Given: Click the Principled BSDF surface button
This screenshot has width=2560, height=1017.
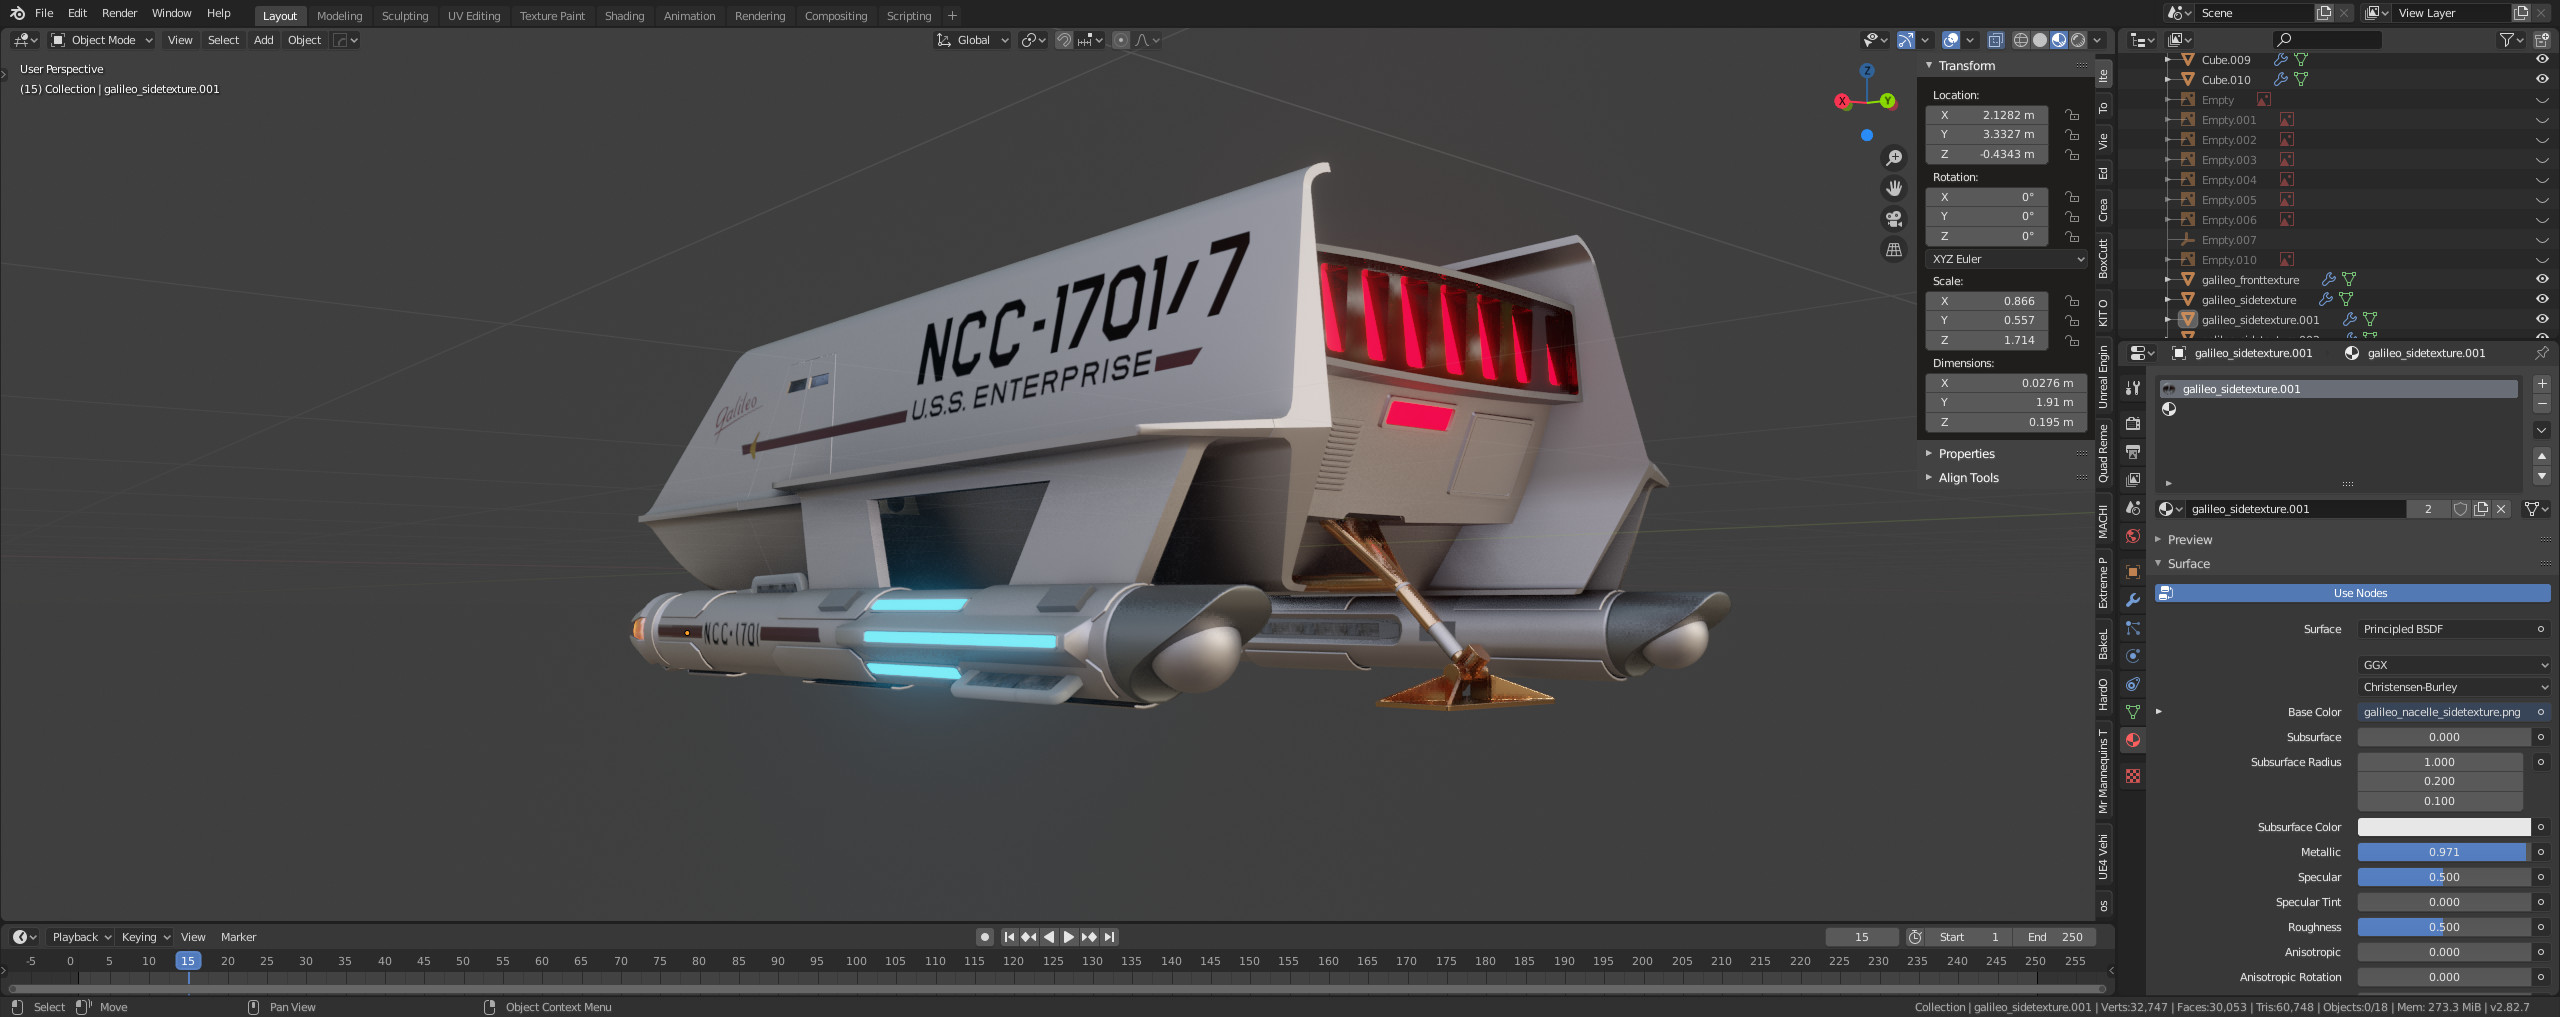Looking at the screenshot, I should pos(2450,629).
